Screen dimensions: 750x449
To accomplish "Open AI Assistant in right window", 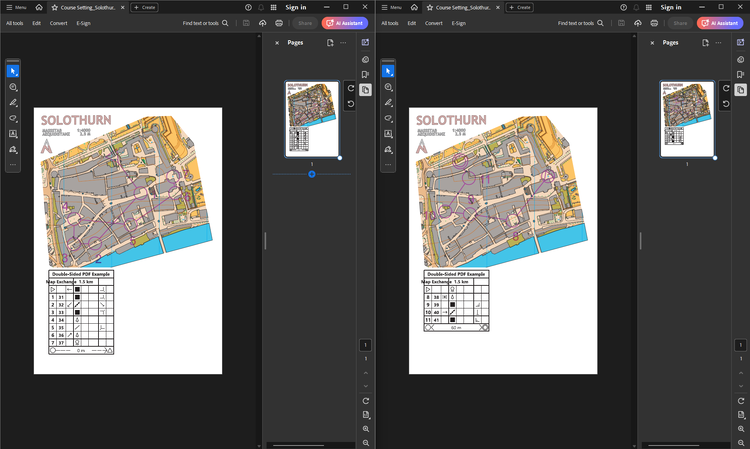I will pyautogui.click(x=720, y=23).
